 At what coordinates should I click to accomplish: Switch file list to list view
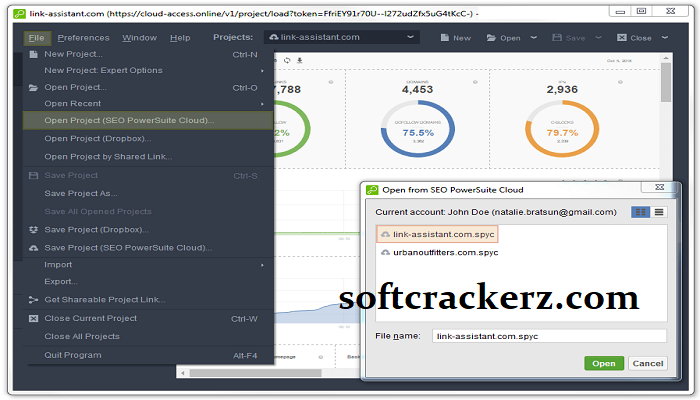(x=659, y=212)
